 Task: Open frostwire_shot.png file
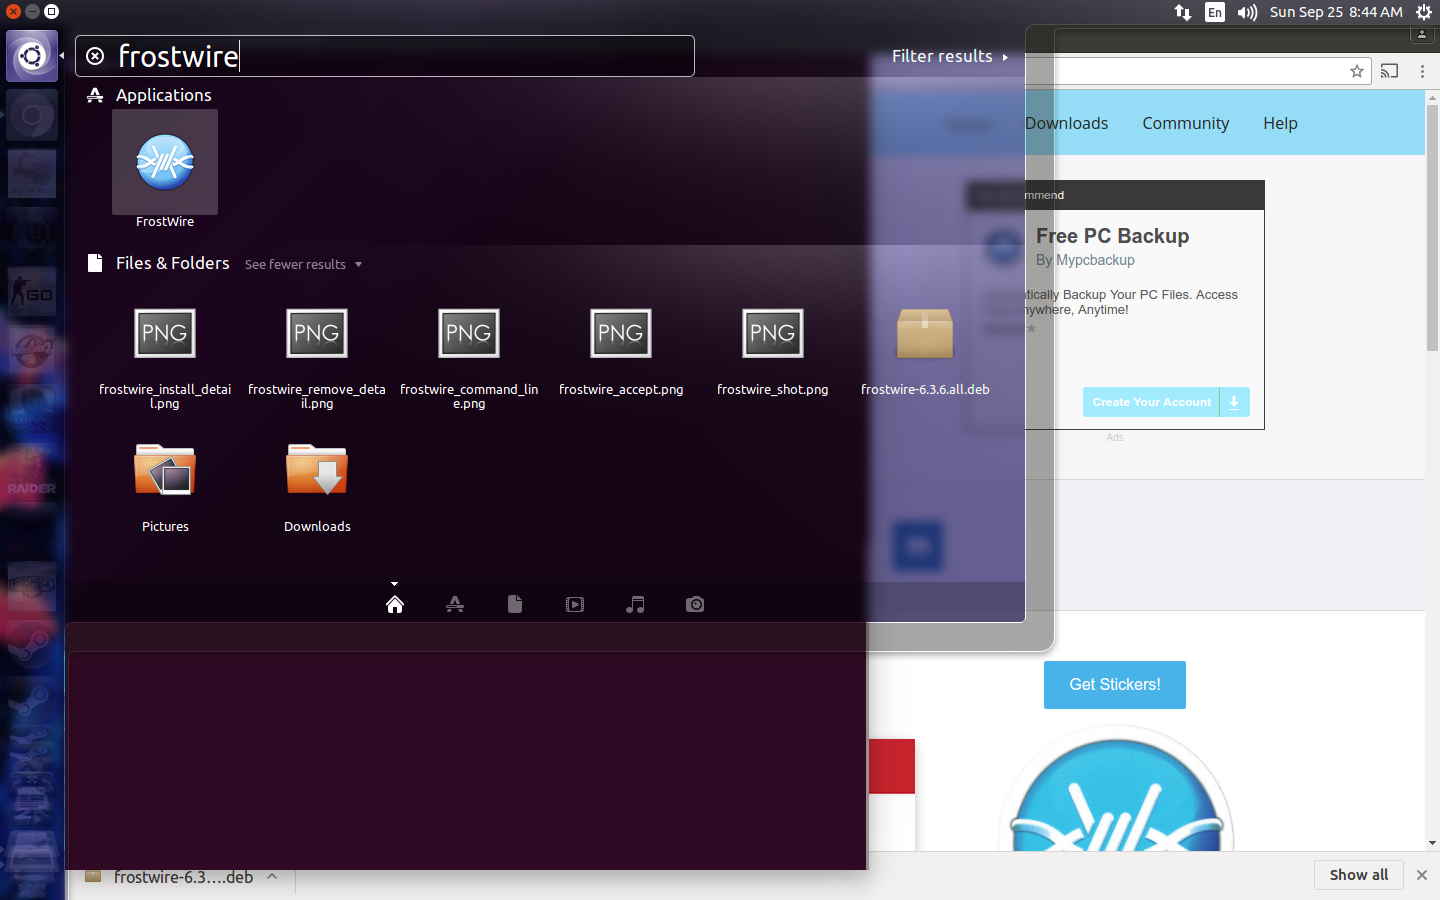pos(773,351)
